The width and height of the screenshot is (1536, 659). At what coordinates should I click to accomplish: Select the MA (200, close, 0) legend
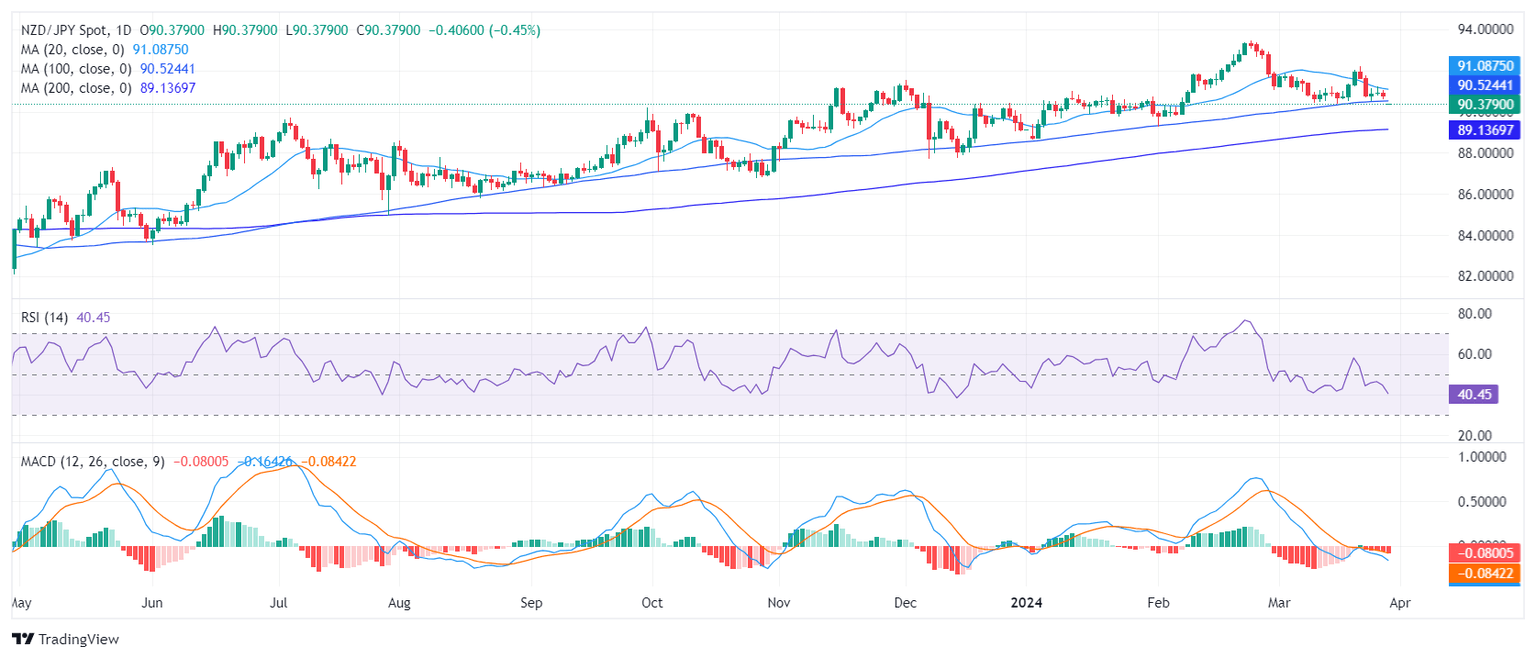73,87
